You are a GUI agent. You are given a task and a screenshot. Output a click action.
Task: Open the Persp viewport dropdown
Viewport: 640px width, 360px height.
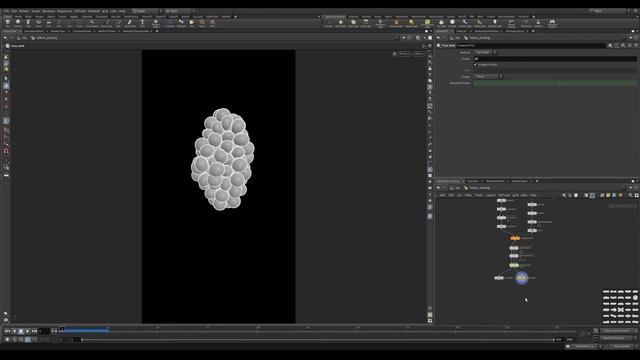[404, 53]
